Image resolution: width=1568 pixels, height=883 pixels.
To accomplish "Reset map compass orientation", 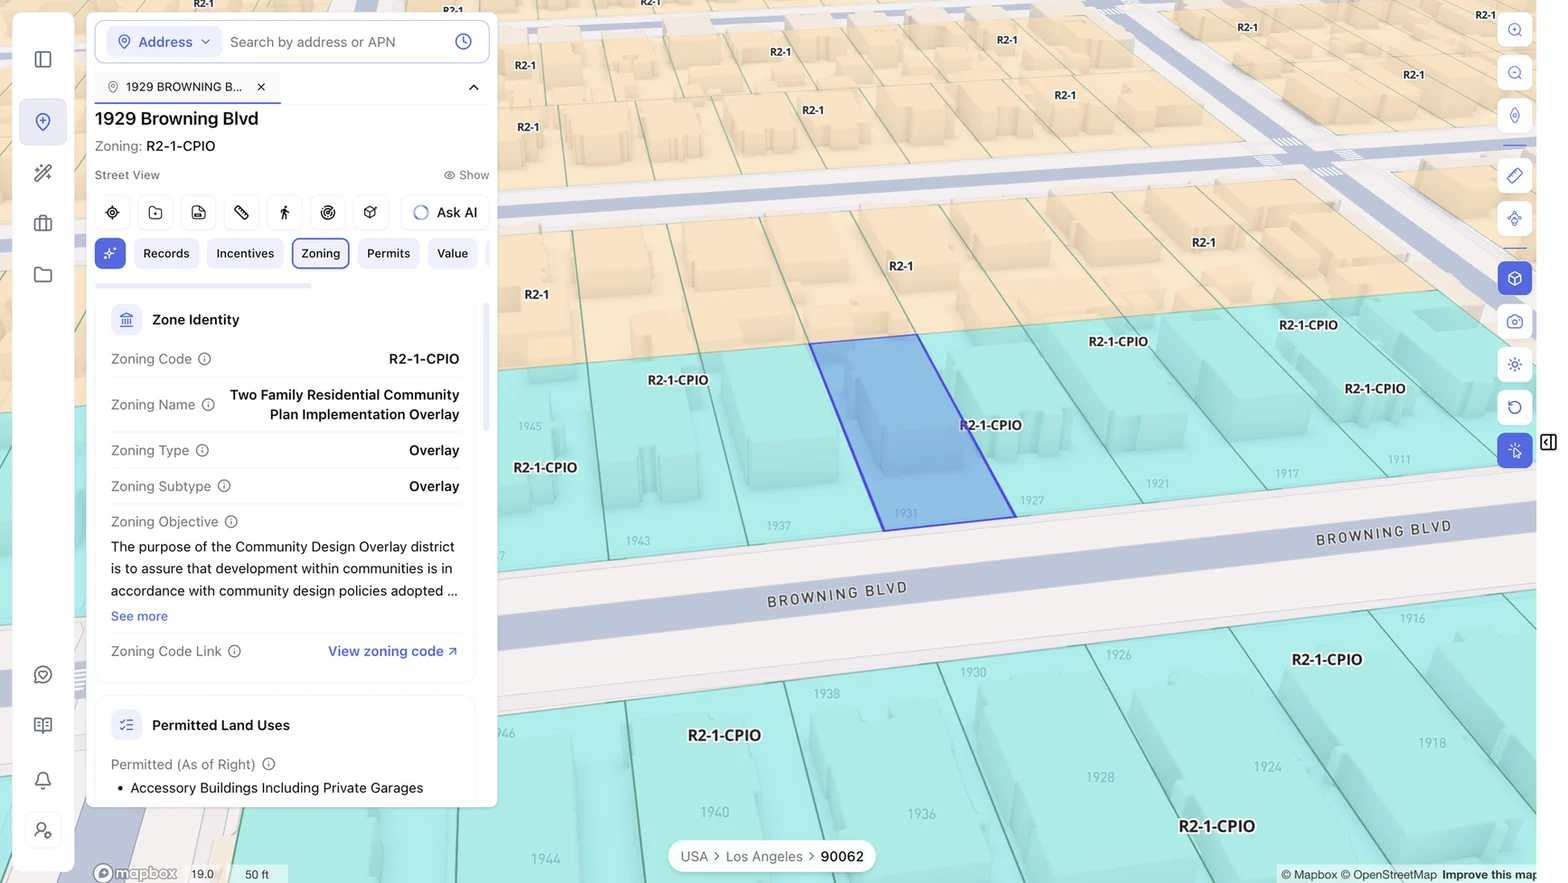I will (1515, 116).
